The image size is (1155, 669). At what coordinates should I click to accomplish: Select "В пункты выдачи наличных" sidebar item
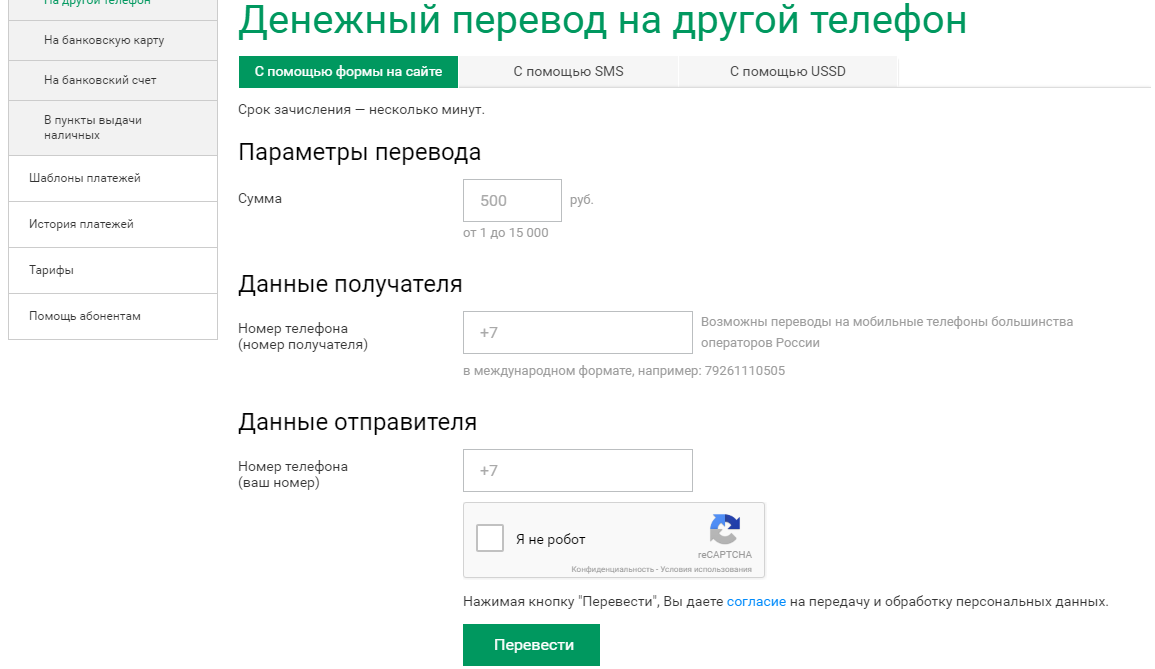point(113,127)
